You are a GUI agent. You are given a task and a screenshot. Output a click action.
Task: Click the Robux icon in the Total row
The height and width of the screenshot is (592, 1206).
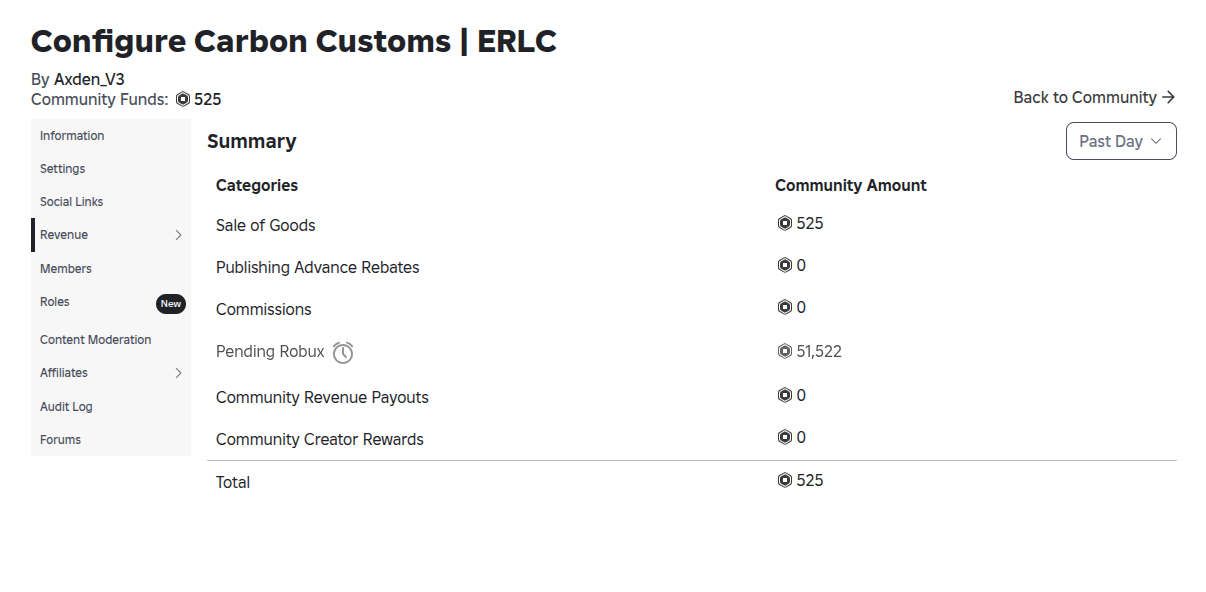[785, 480]
